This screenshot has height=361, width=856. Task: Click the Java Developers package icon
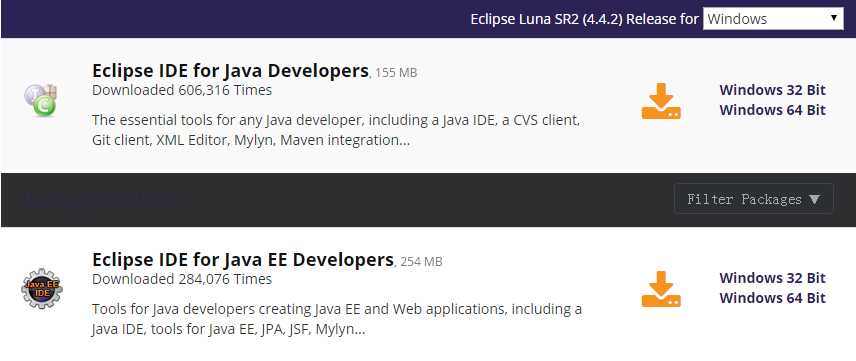tap(41, 100)
